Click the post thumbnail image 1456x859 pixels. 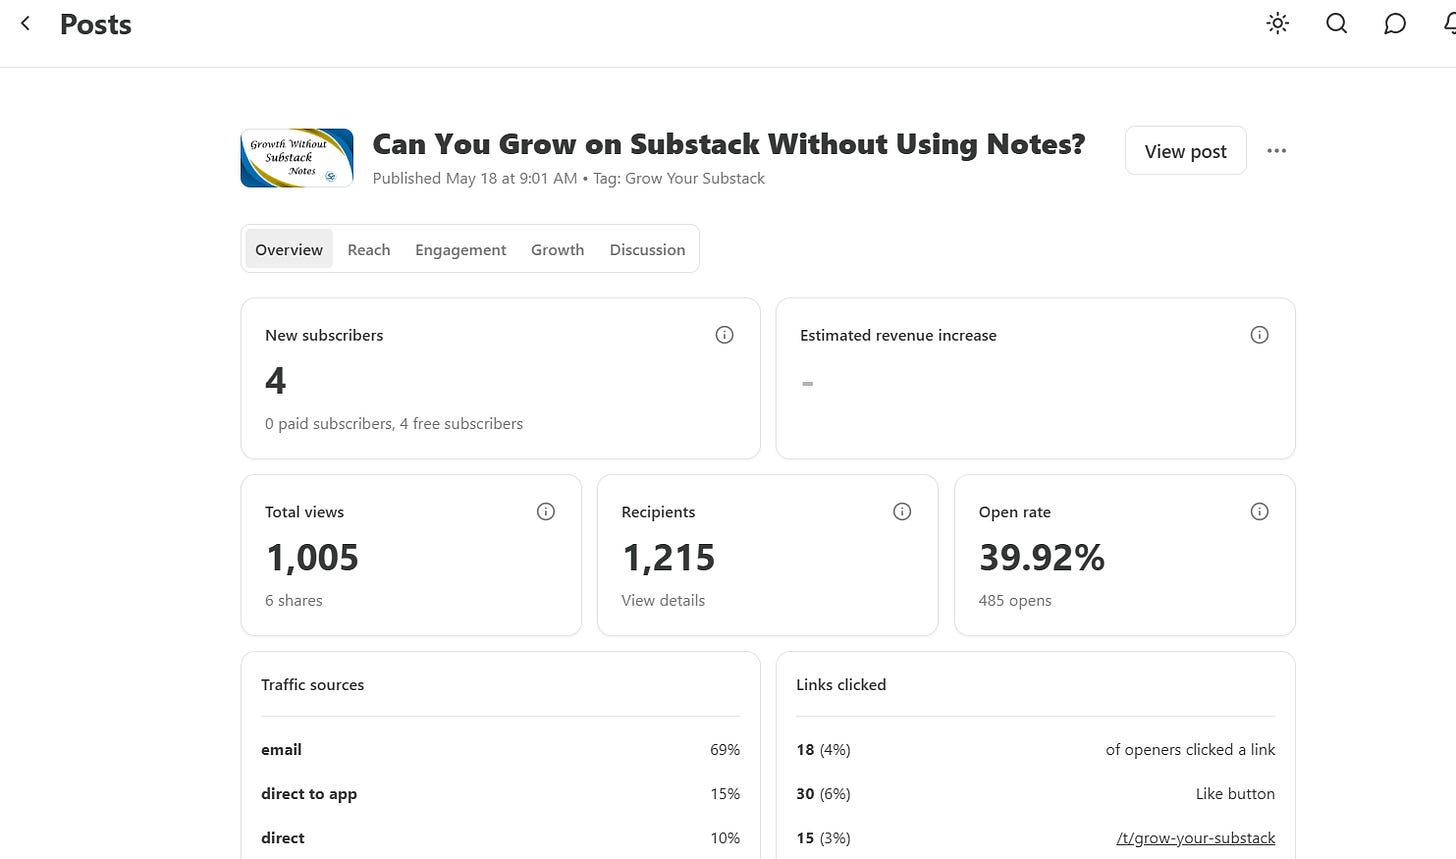coord(297,158)
